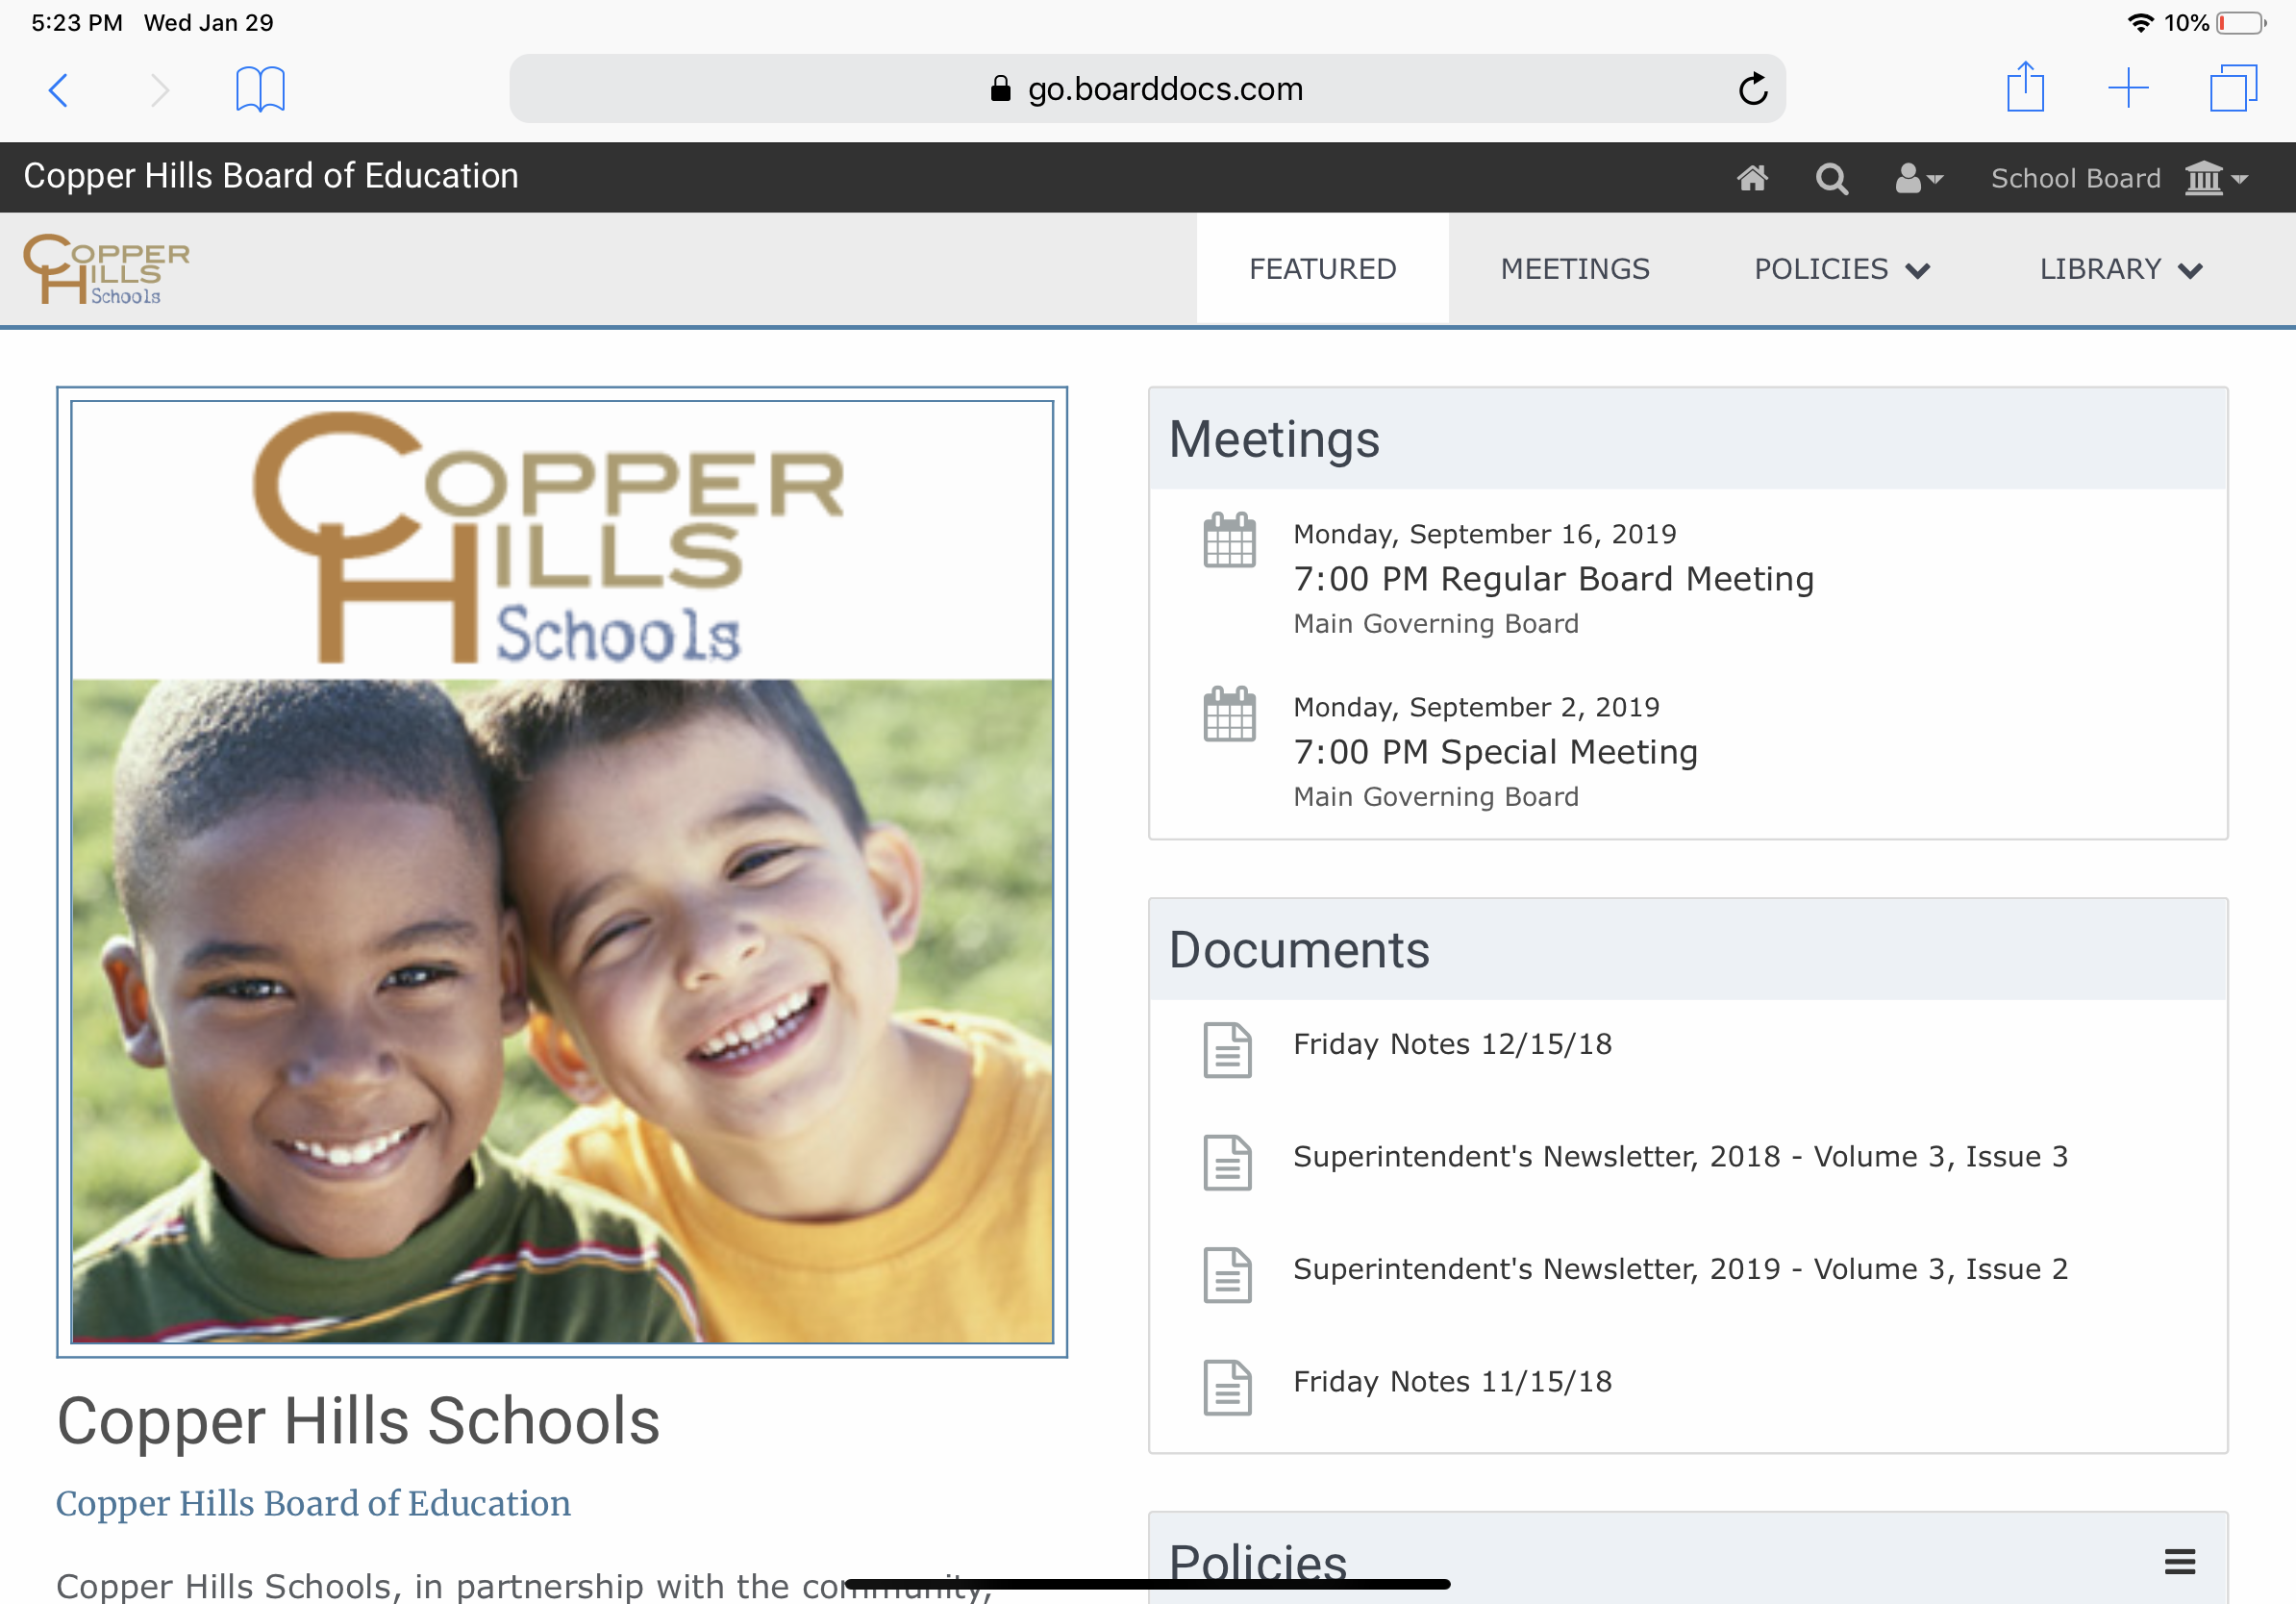This screenshot has width=2296, height=1604.
Task: Click calendar icon for September 16 meeting
Action: 1229,540
